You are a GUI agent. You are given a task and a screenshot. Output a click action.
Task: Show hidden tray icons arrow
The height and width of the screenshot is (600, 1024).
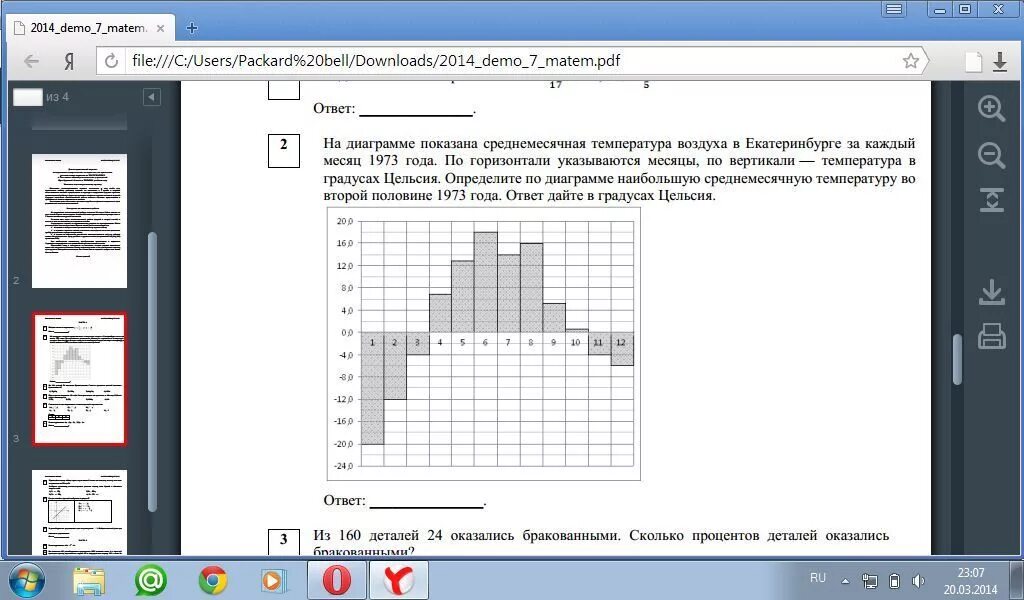tap(845, 580)
